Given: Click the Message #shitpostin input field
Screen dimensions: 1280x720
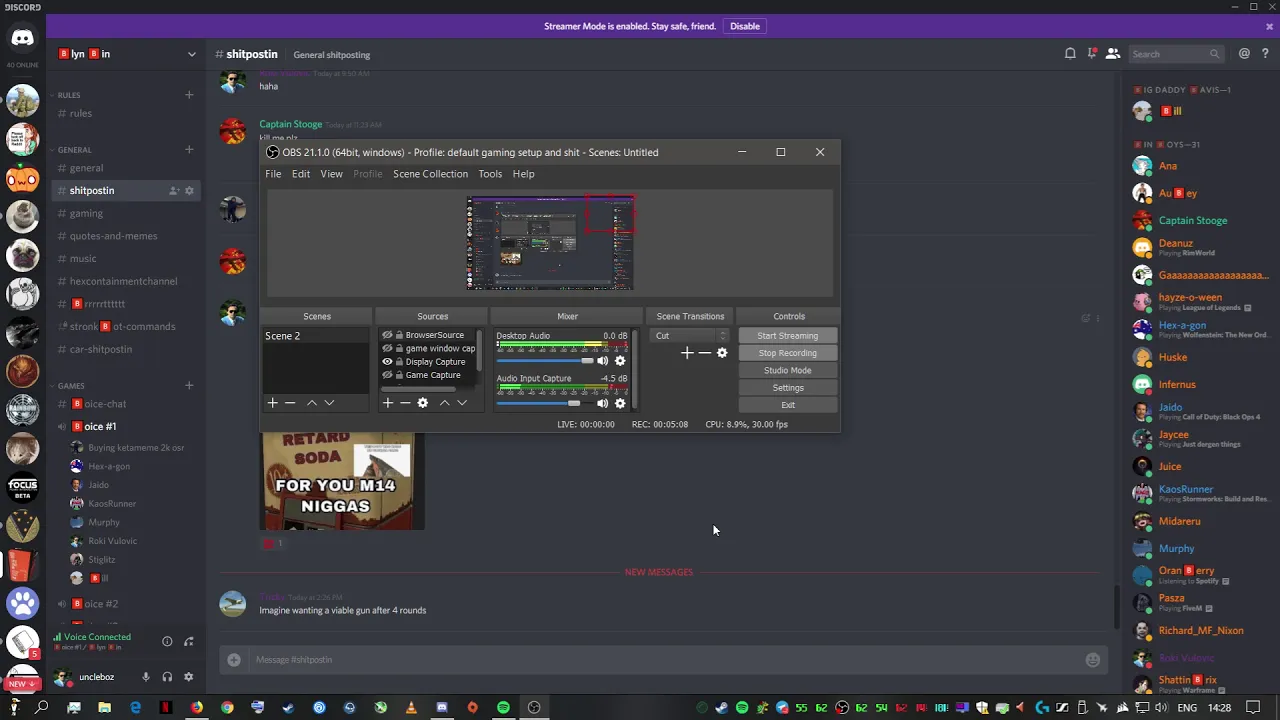Looking at the screenshot, I should [x=665, y=660].
